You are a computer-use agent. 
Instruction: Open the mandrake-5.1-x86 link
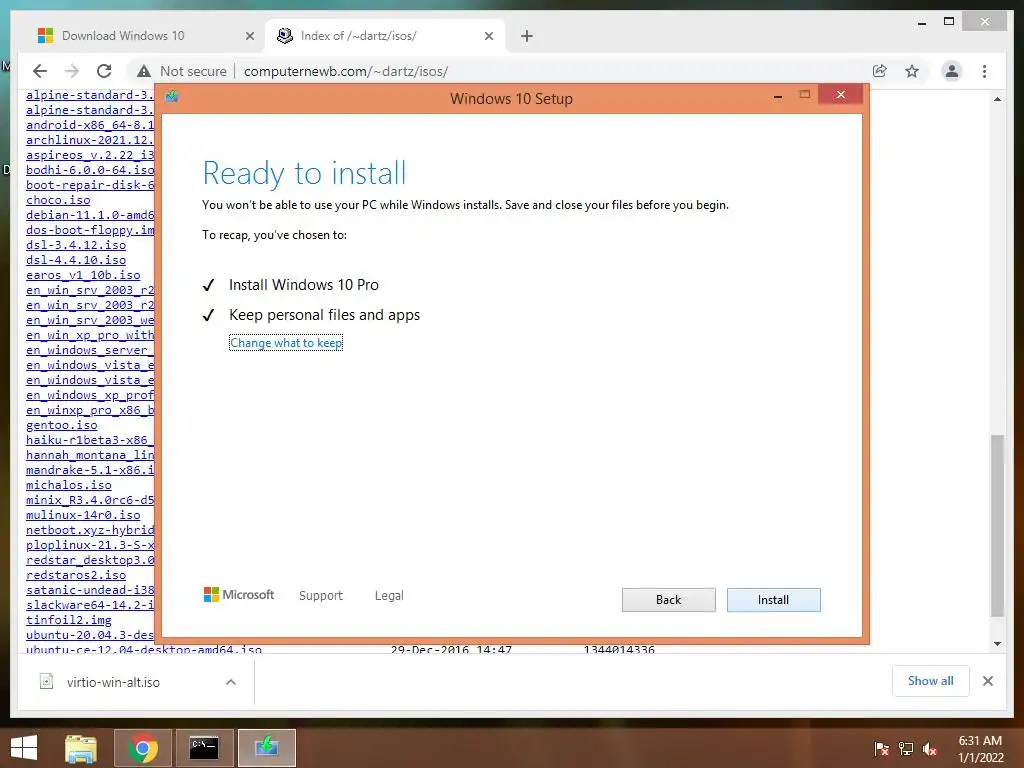(x=90, y=470)
